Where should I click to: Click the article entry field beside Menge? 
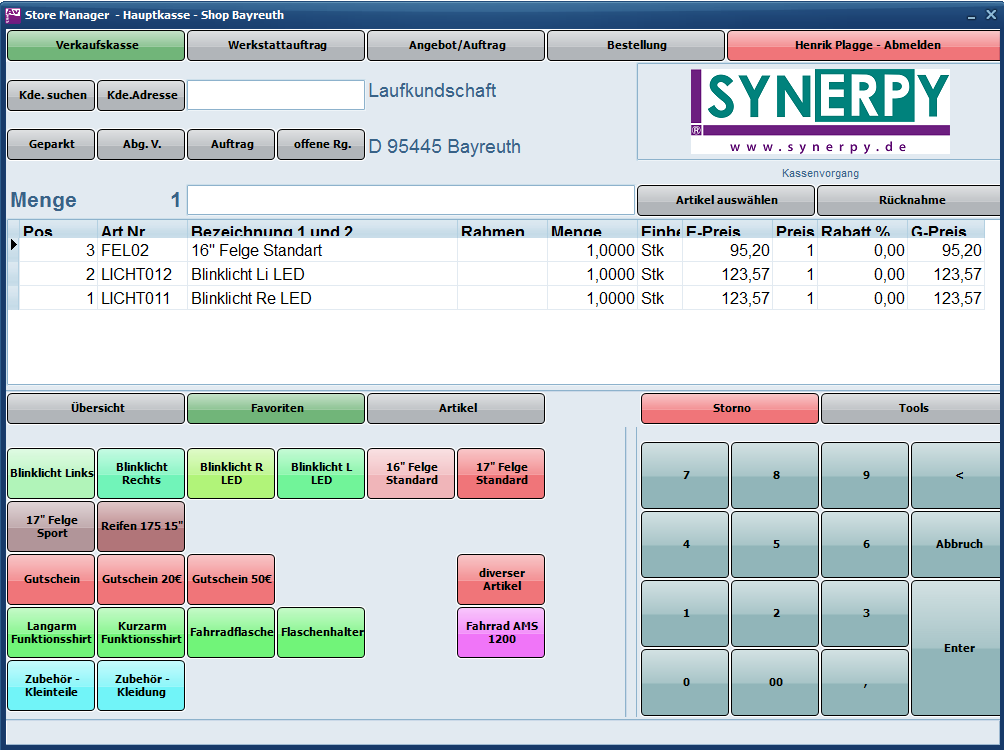[x=410, y=200]
